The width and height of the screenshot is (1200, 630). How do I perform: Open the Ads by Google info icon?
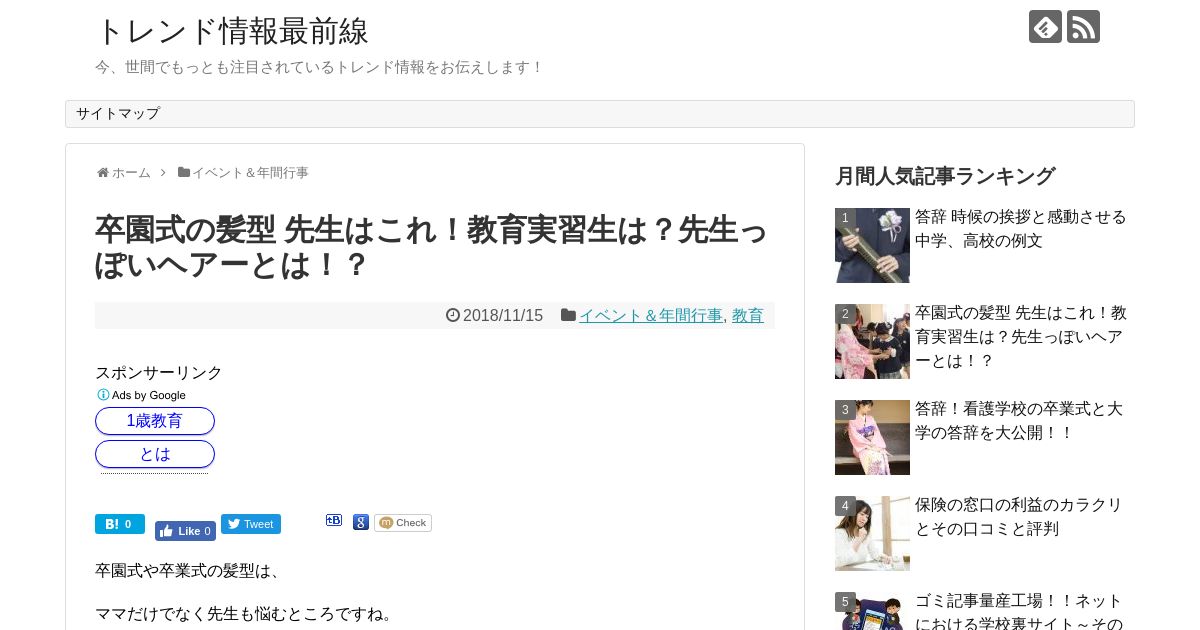[103, 395]
